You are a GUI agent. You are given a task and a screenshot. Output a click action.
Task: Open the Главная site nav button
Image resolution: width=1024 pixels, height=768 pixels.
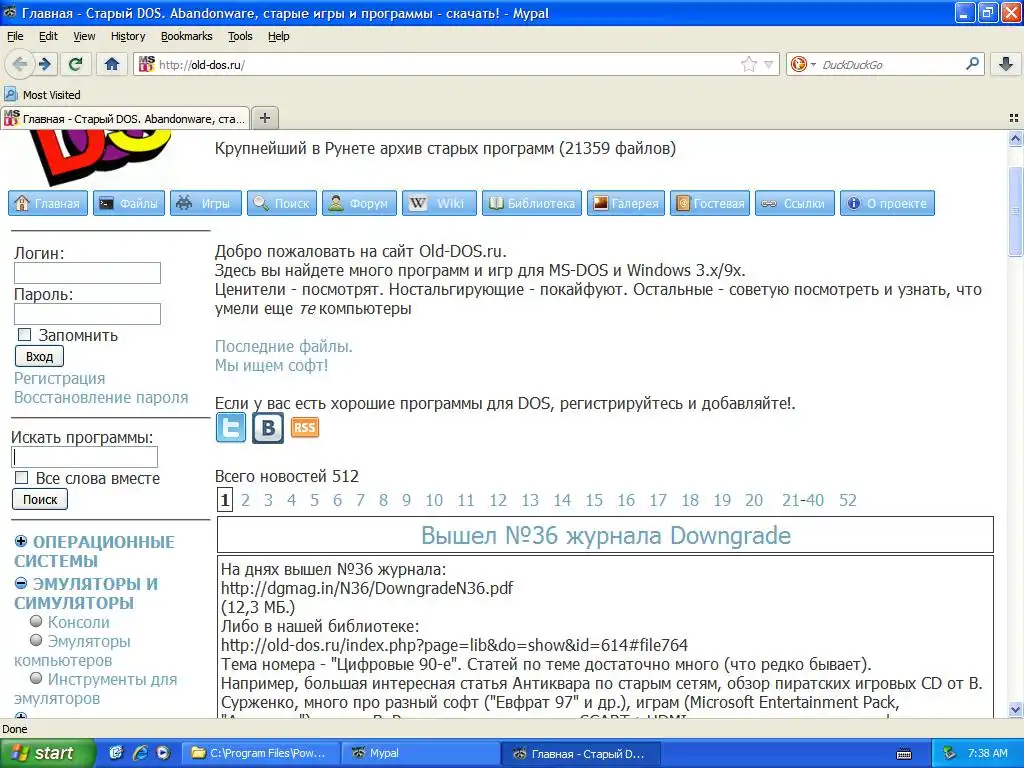click(48, 203)
